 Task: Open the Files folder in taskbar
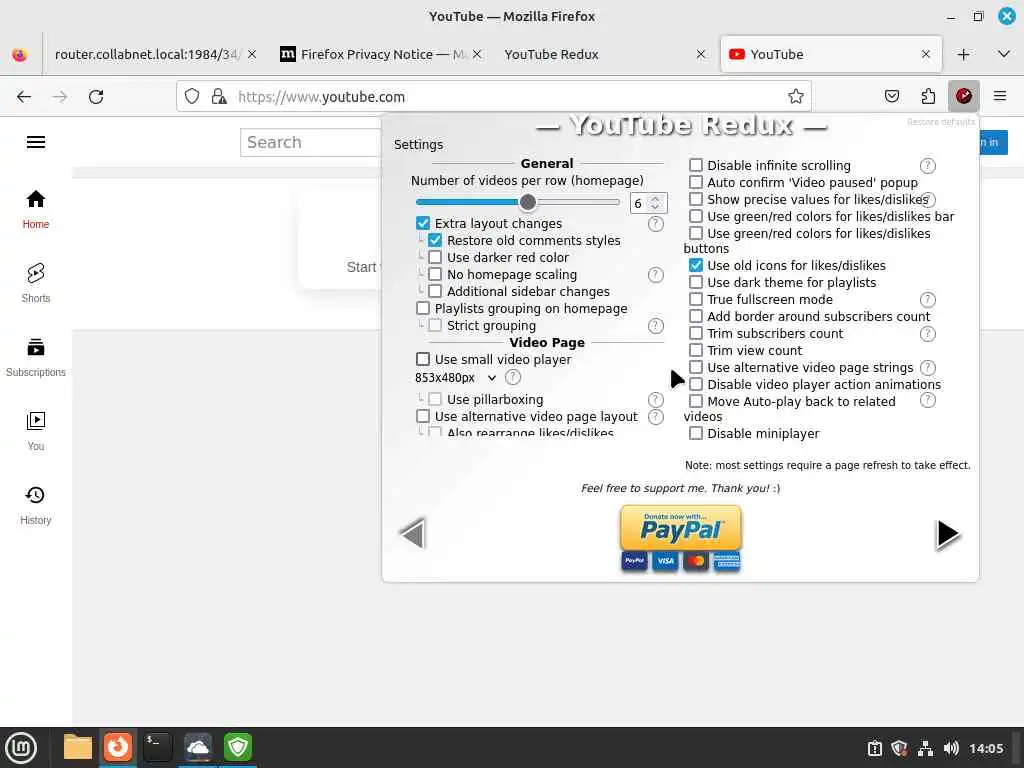click(x=78, y=747)
